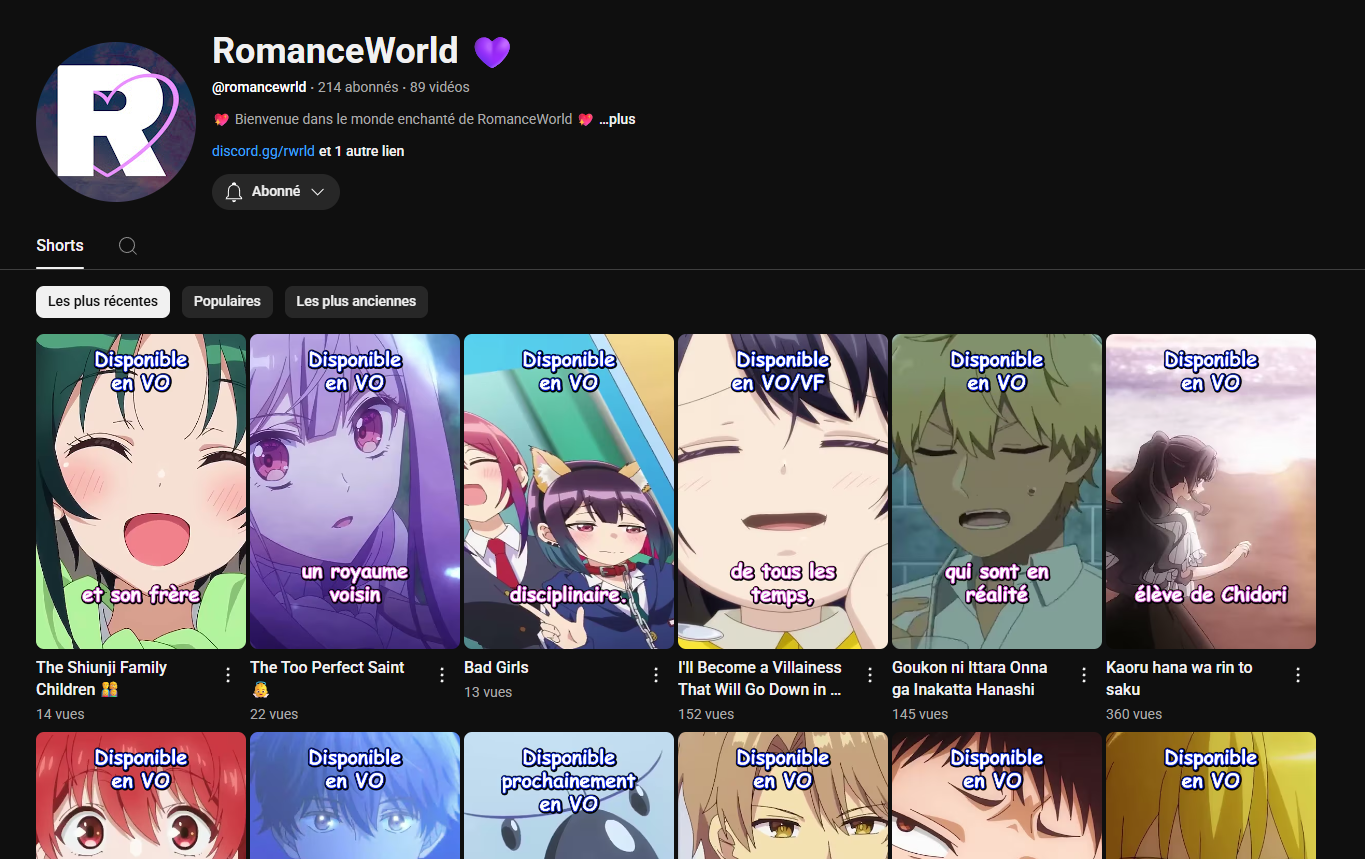Sort shorts by 'Populaires'
The image size is (1365, 859).
click(x=227, y=301)
